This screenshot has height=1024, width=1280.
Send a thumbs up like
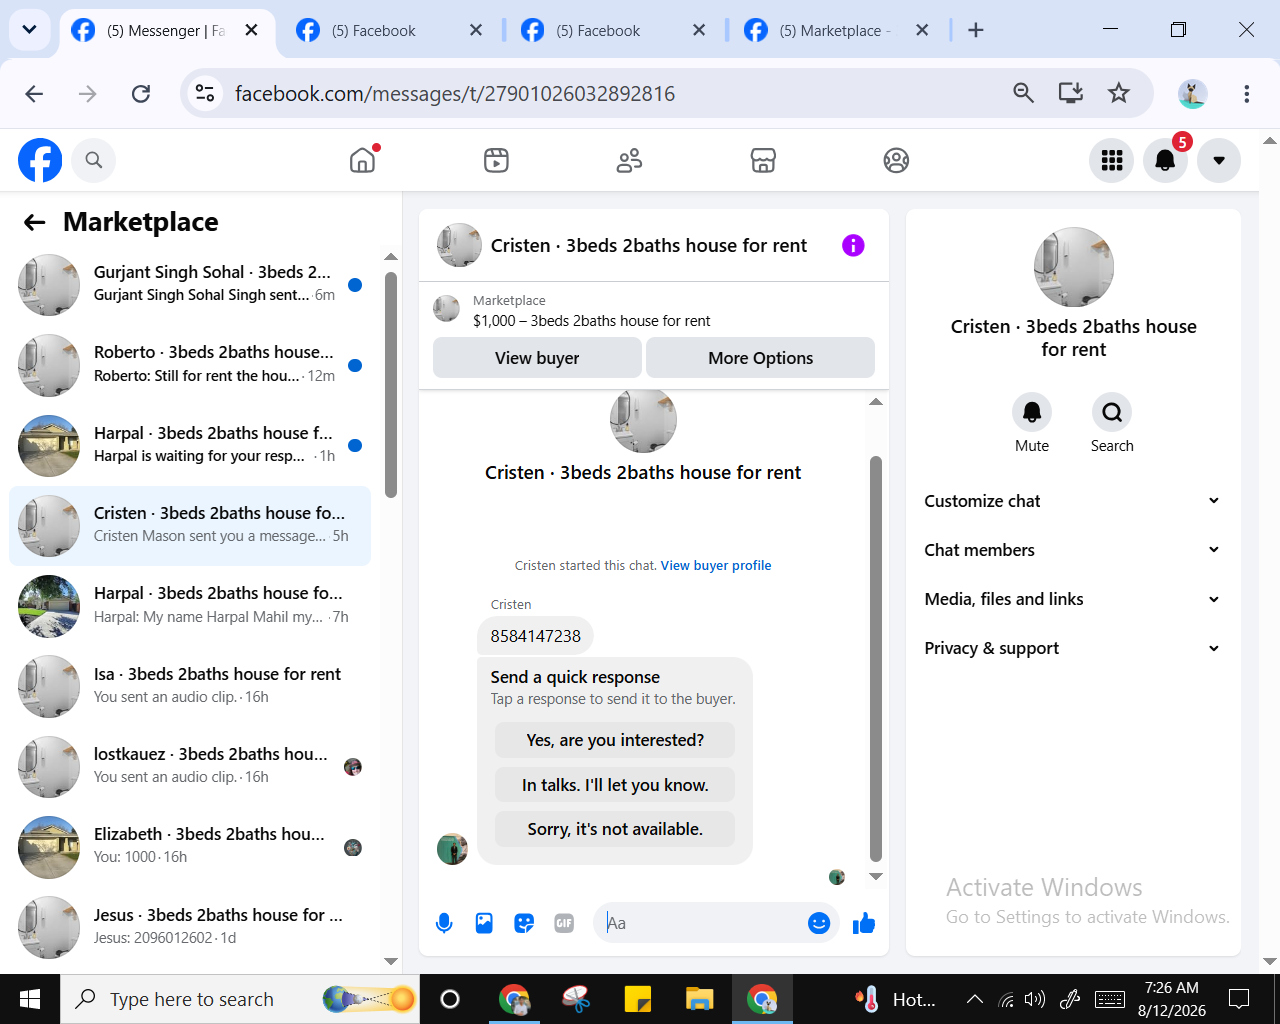(x=864, y=923)
